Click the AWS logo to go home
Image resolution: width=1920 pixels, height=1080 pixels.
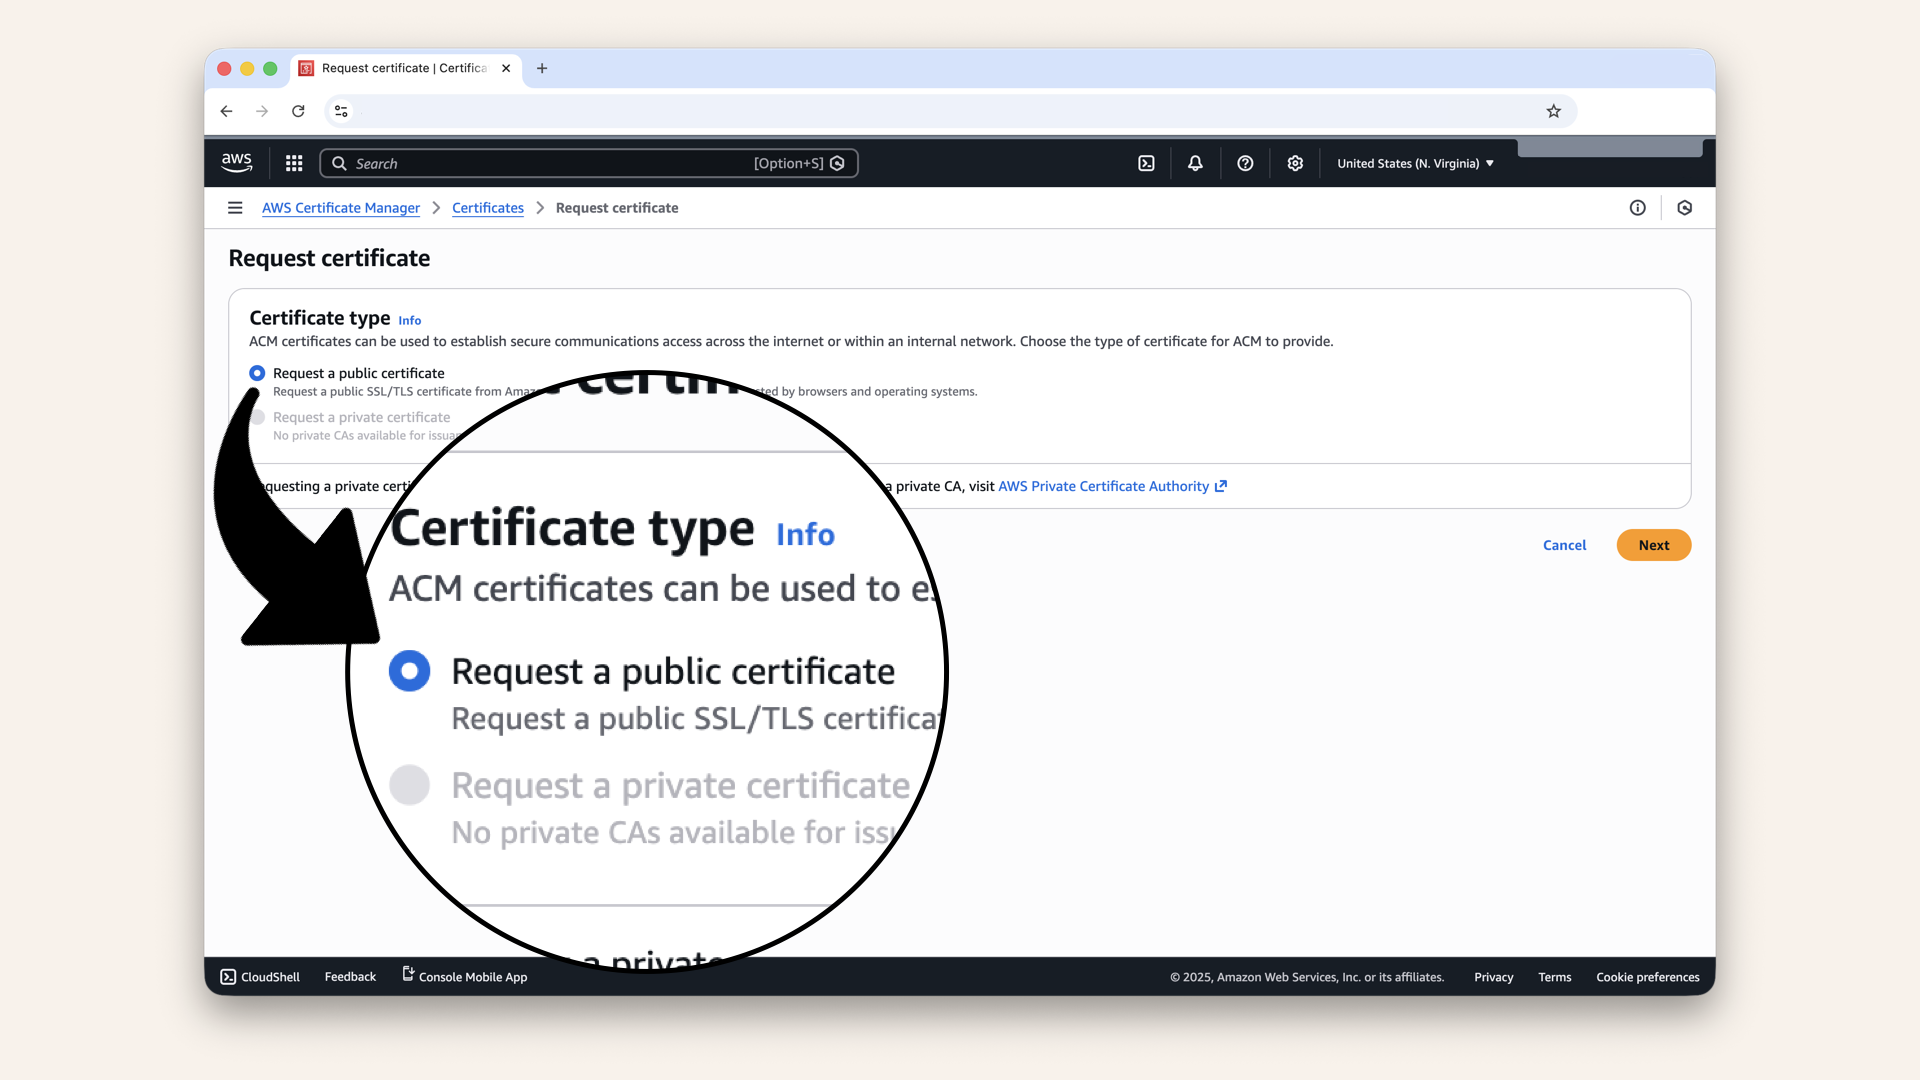tap(236, 162)
